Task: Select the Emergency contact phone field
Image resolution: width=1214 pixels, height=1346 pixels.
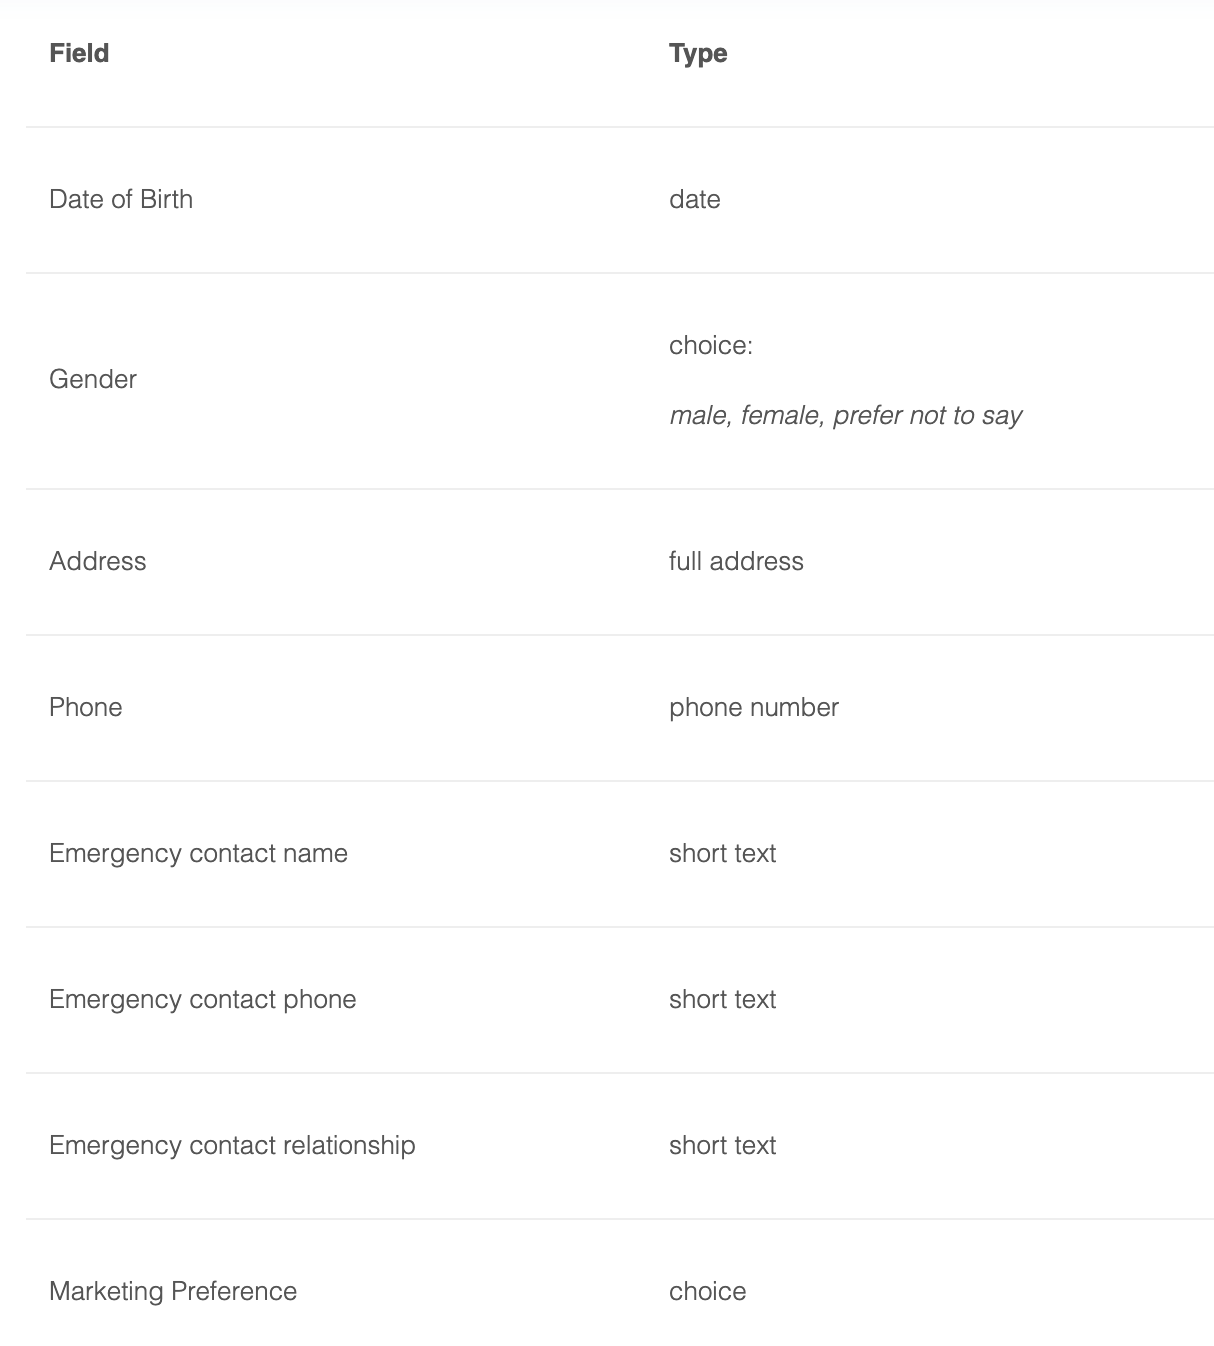Action: coord(203,999)
